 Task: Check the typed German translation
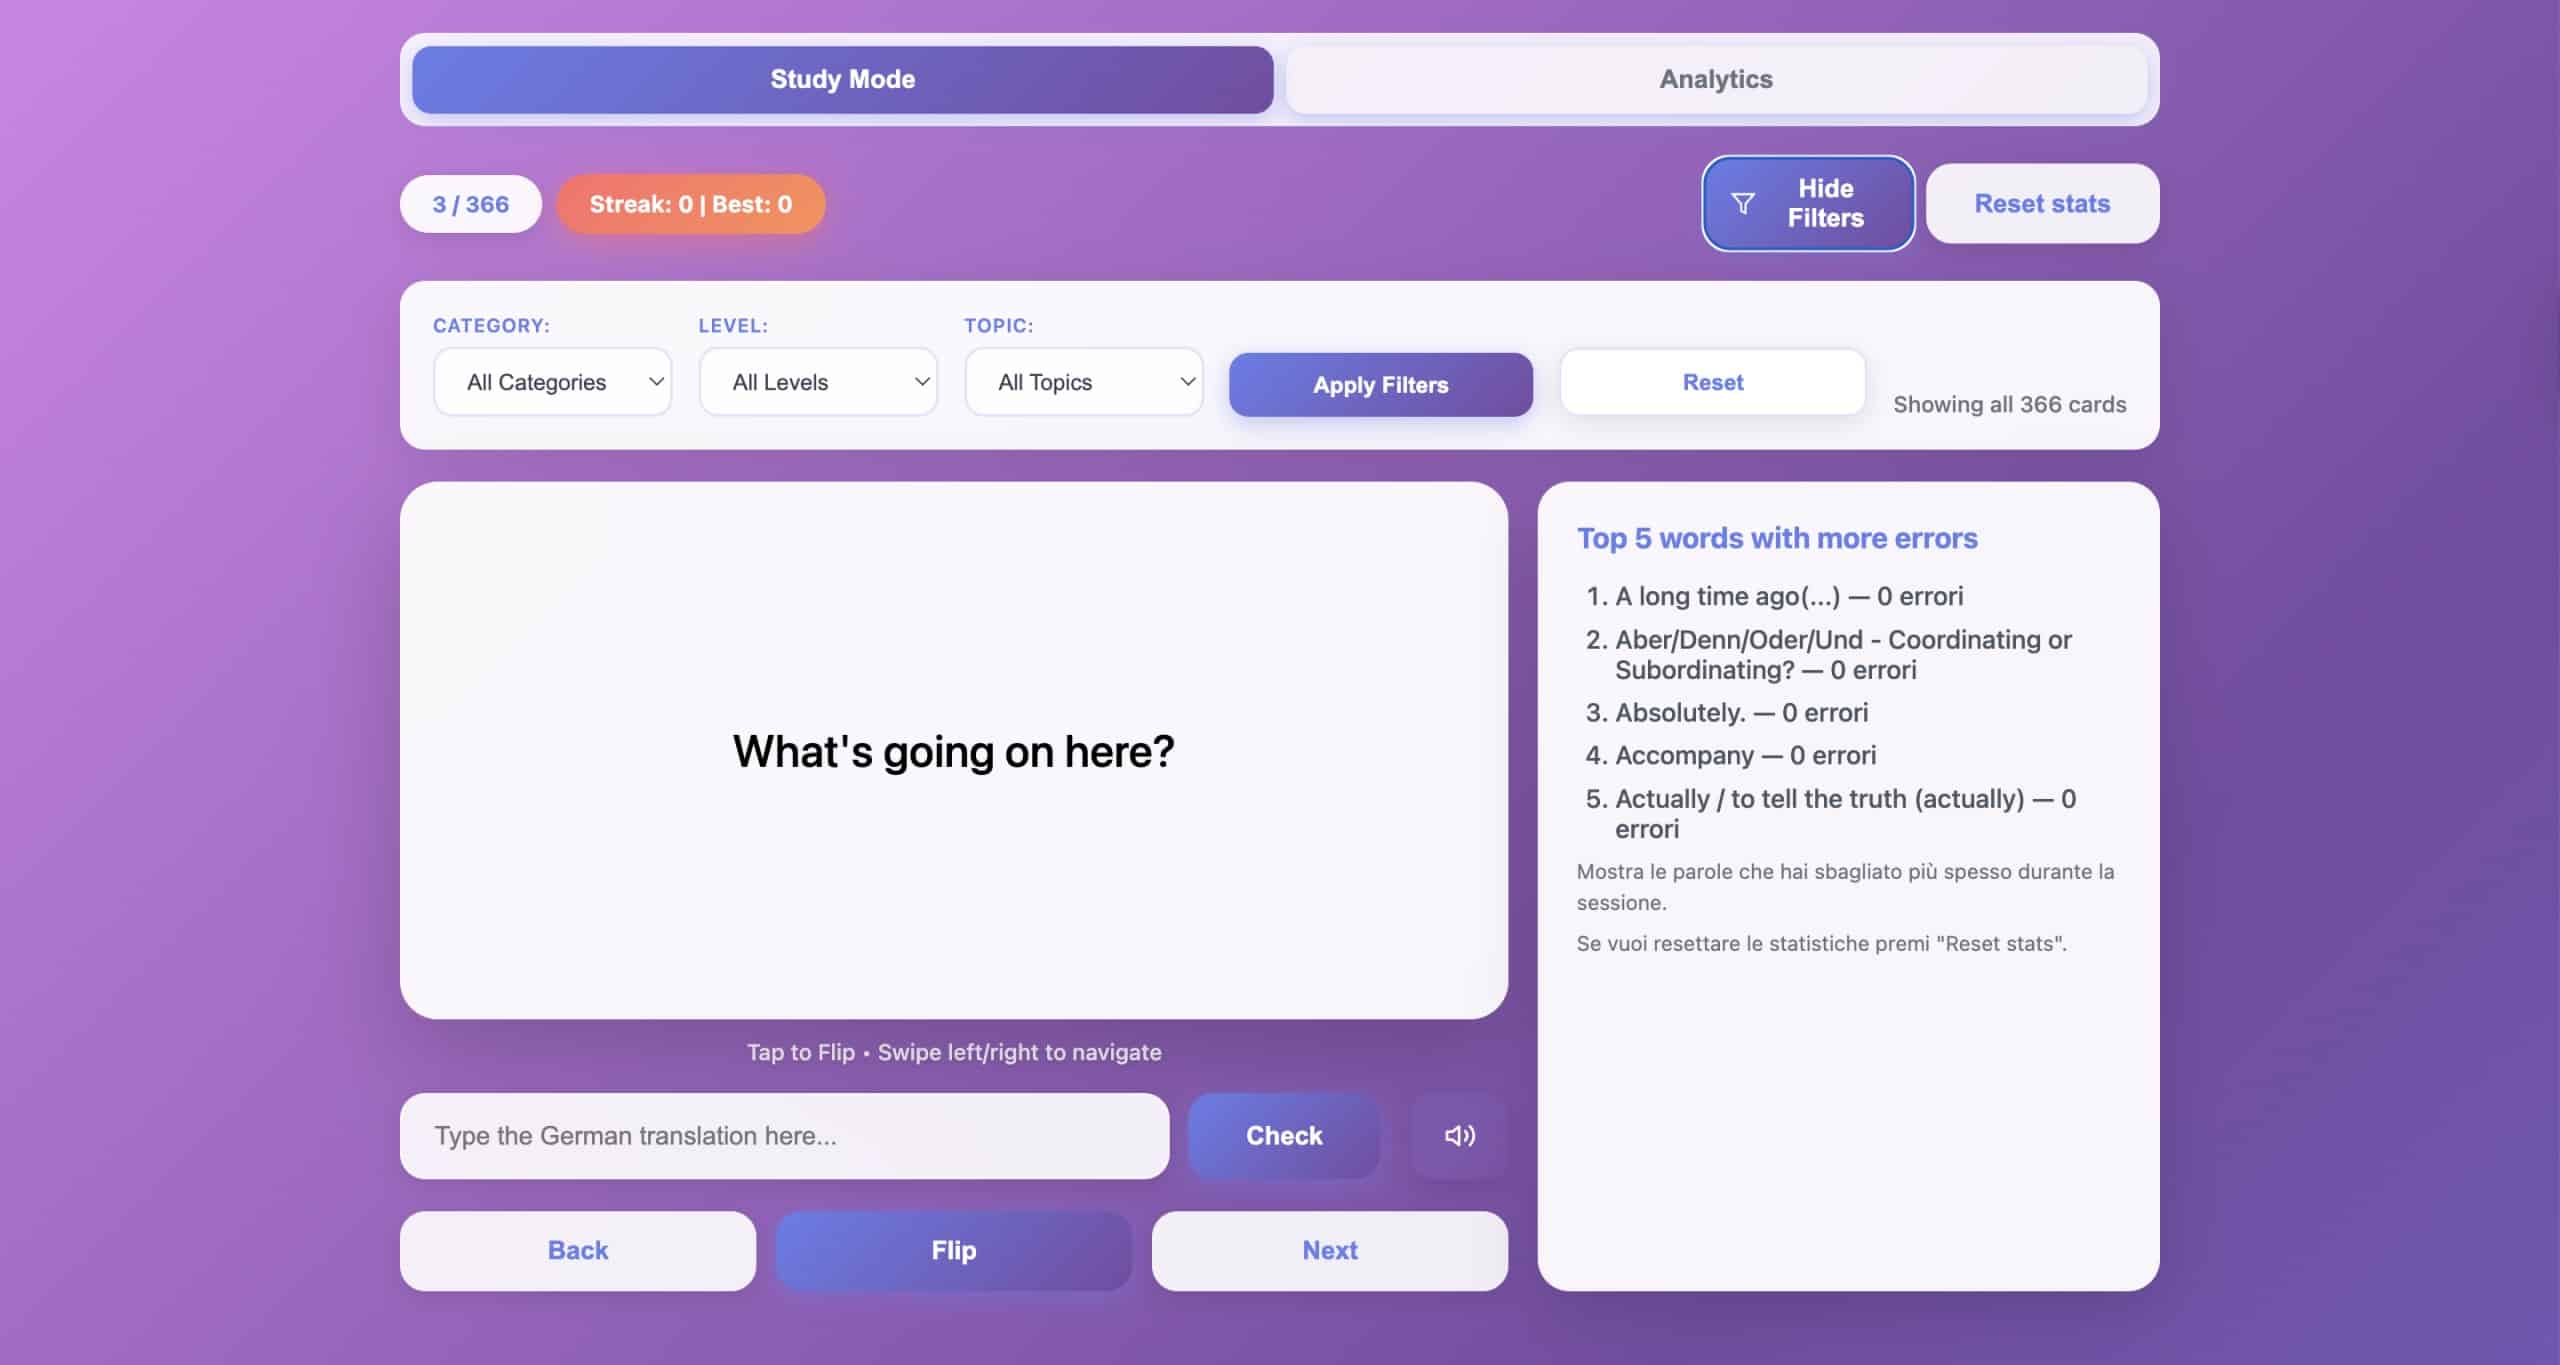click(x=1284, y=1135)
